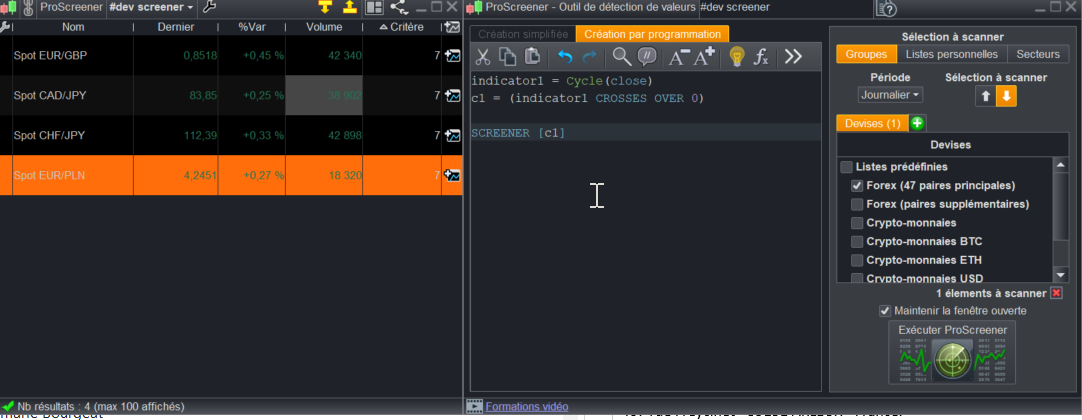Select the Spot EUR/GBP row
This screenshot has width=1082, height=420.
pyautogui.click(x=230, y=56)
